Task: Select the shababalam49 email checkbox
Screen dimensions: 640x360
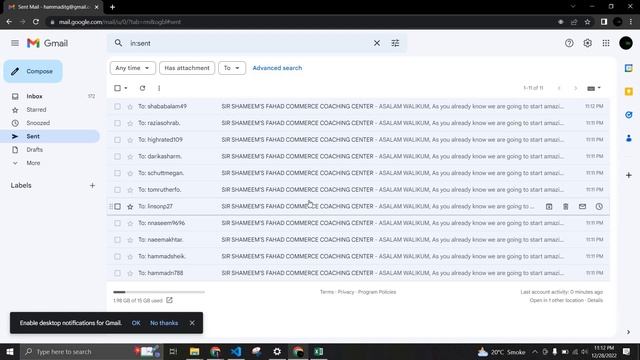Action: coord(118,106)
